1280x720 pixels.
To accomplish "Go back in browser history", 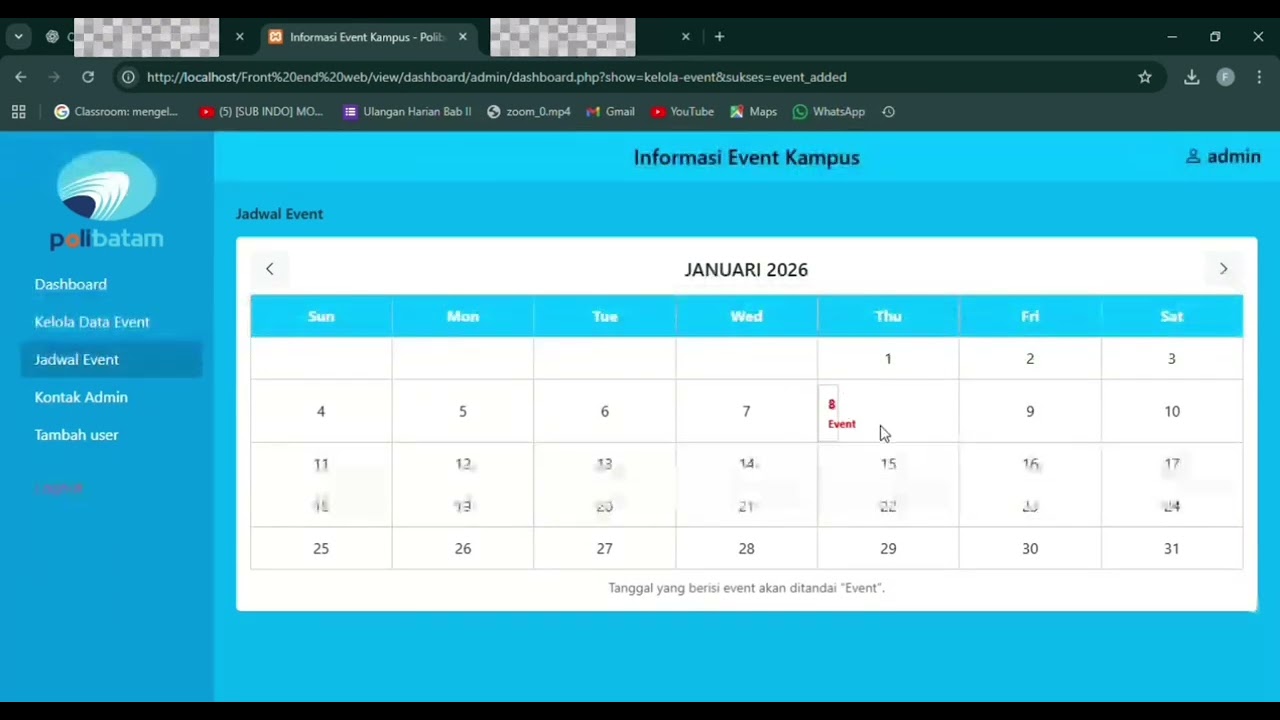I will point(21,77).
